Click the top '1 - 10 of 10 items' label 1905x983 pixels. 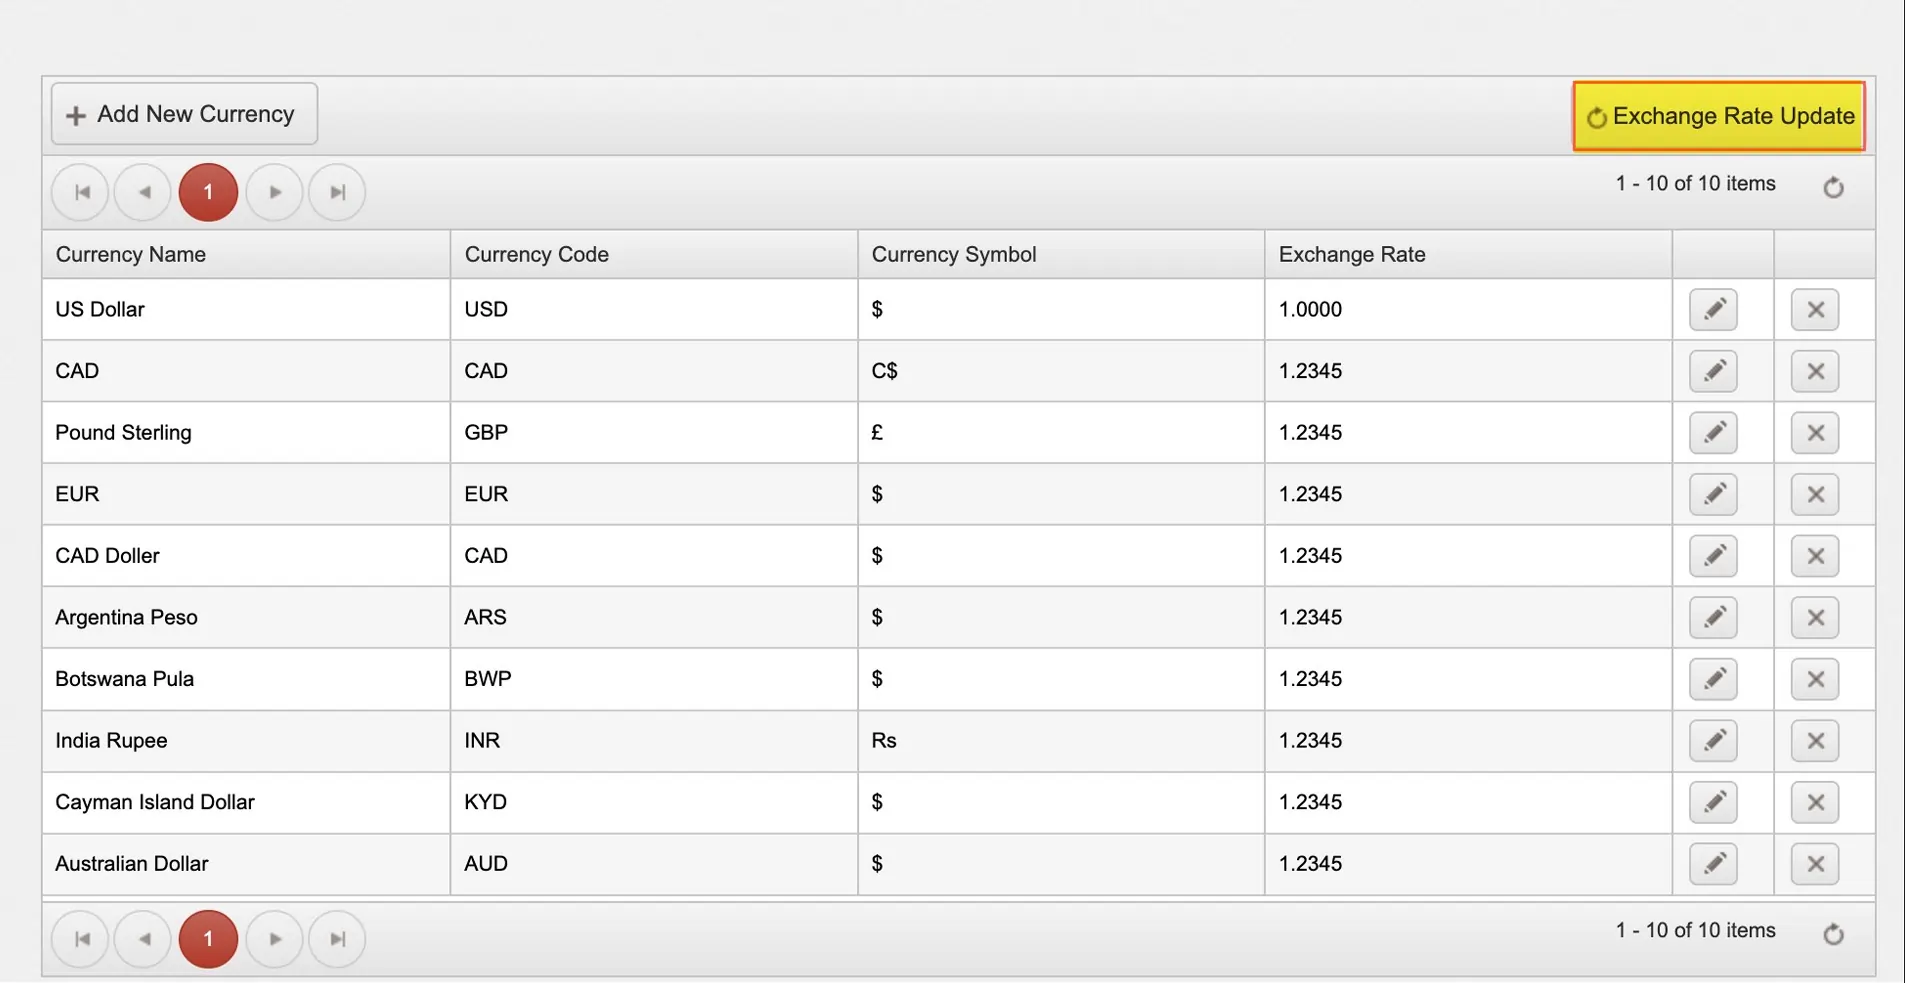pos(1695,183)
